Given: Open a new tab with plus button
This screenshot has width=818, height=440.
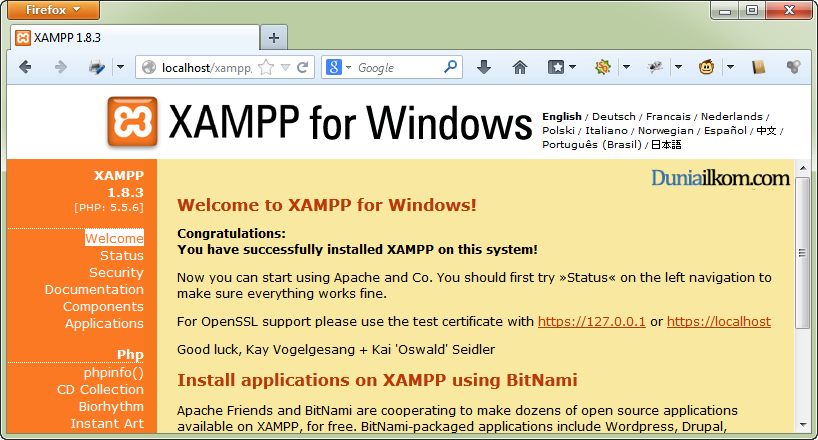Looking at the screenshot, I should pyautogui.click(x=274, y=38).
